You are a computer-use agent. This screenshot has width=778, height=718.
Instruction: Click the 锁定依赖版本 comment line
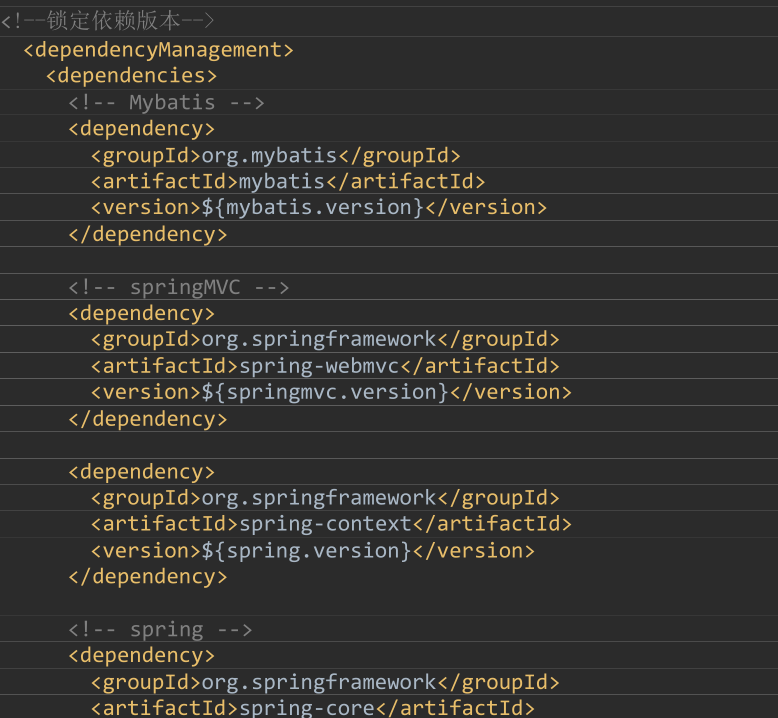pyautogui.click(x=108, y=21)
